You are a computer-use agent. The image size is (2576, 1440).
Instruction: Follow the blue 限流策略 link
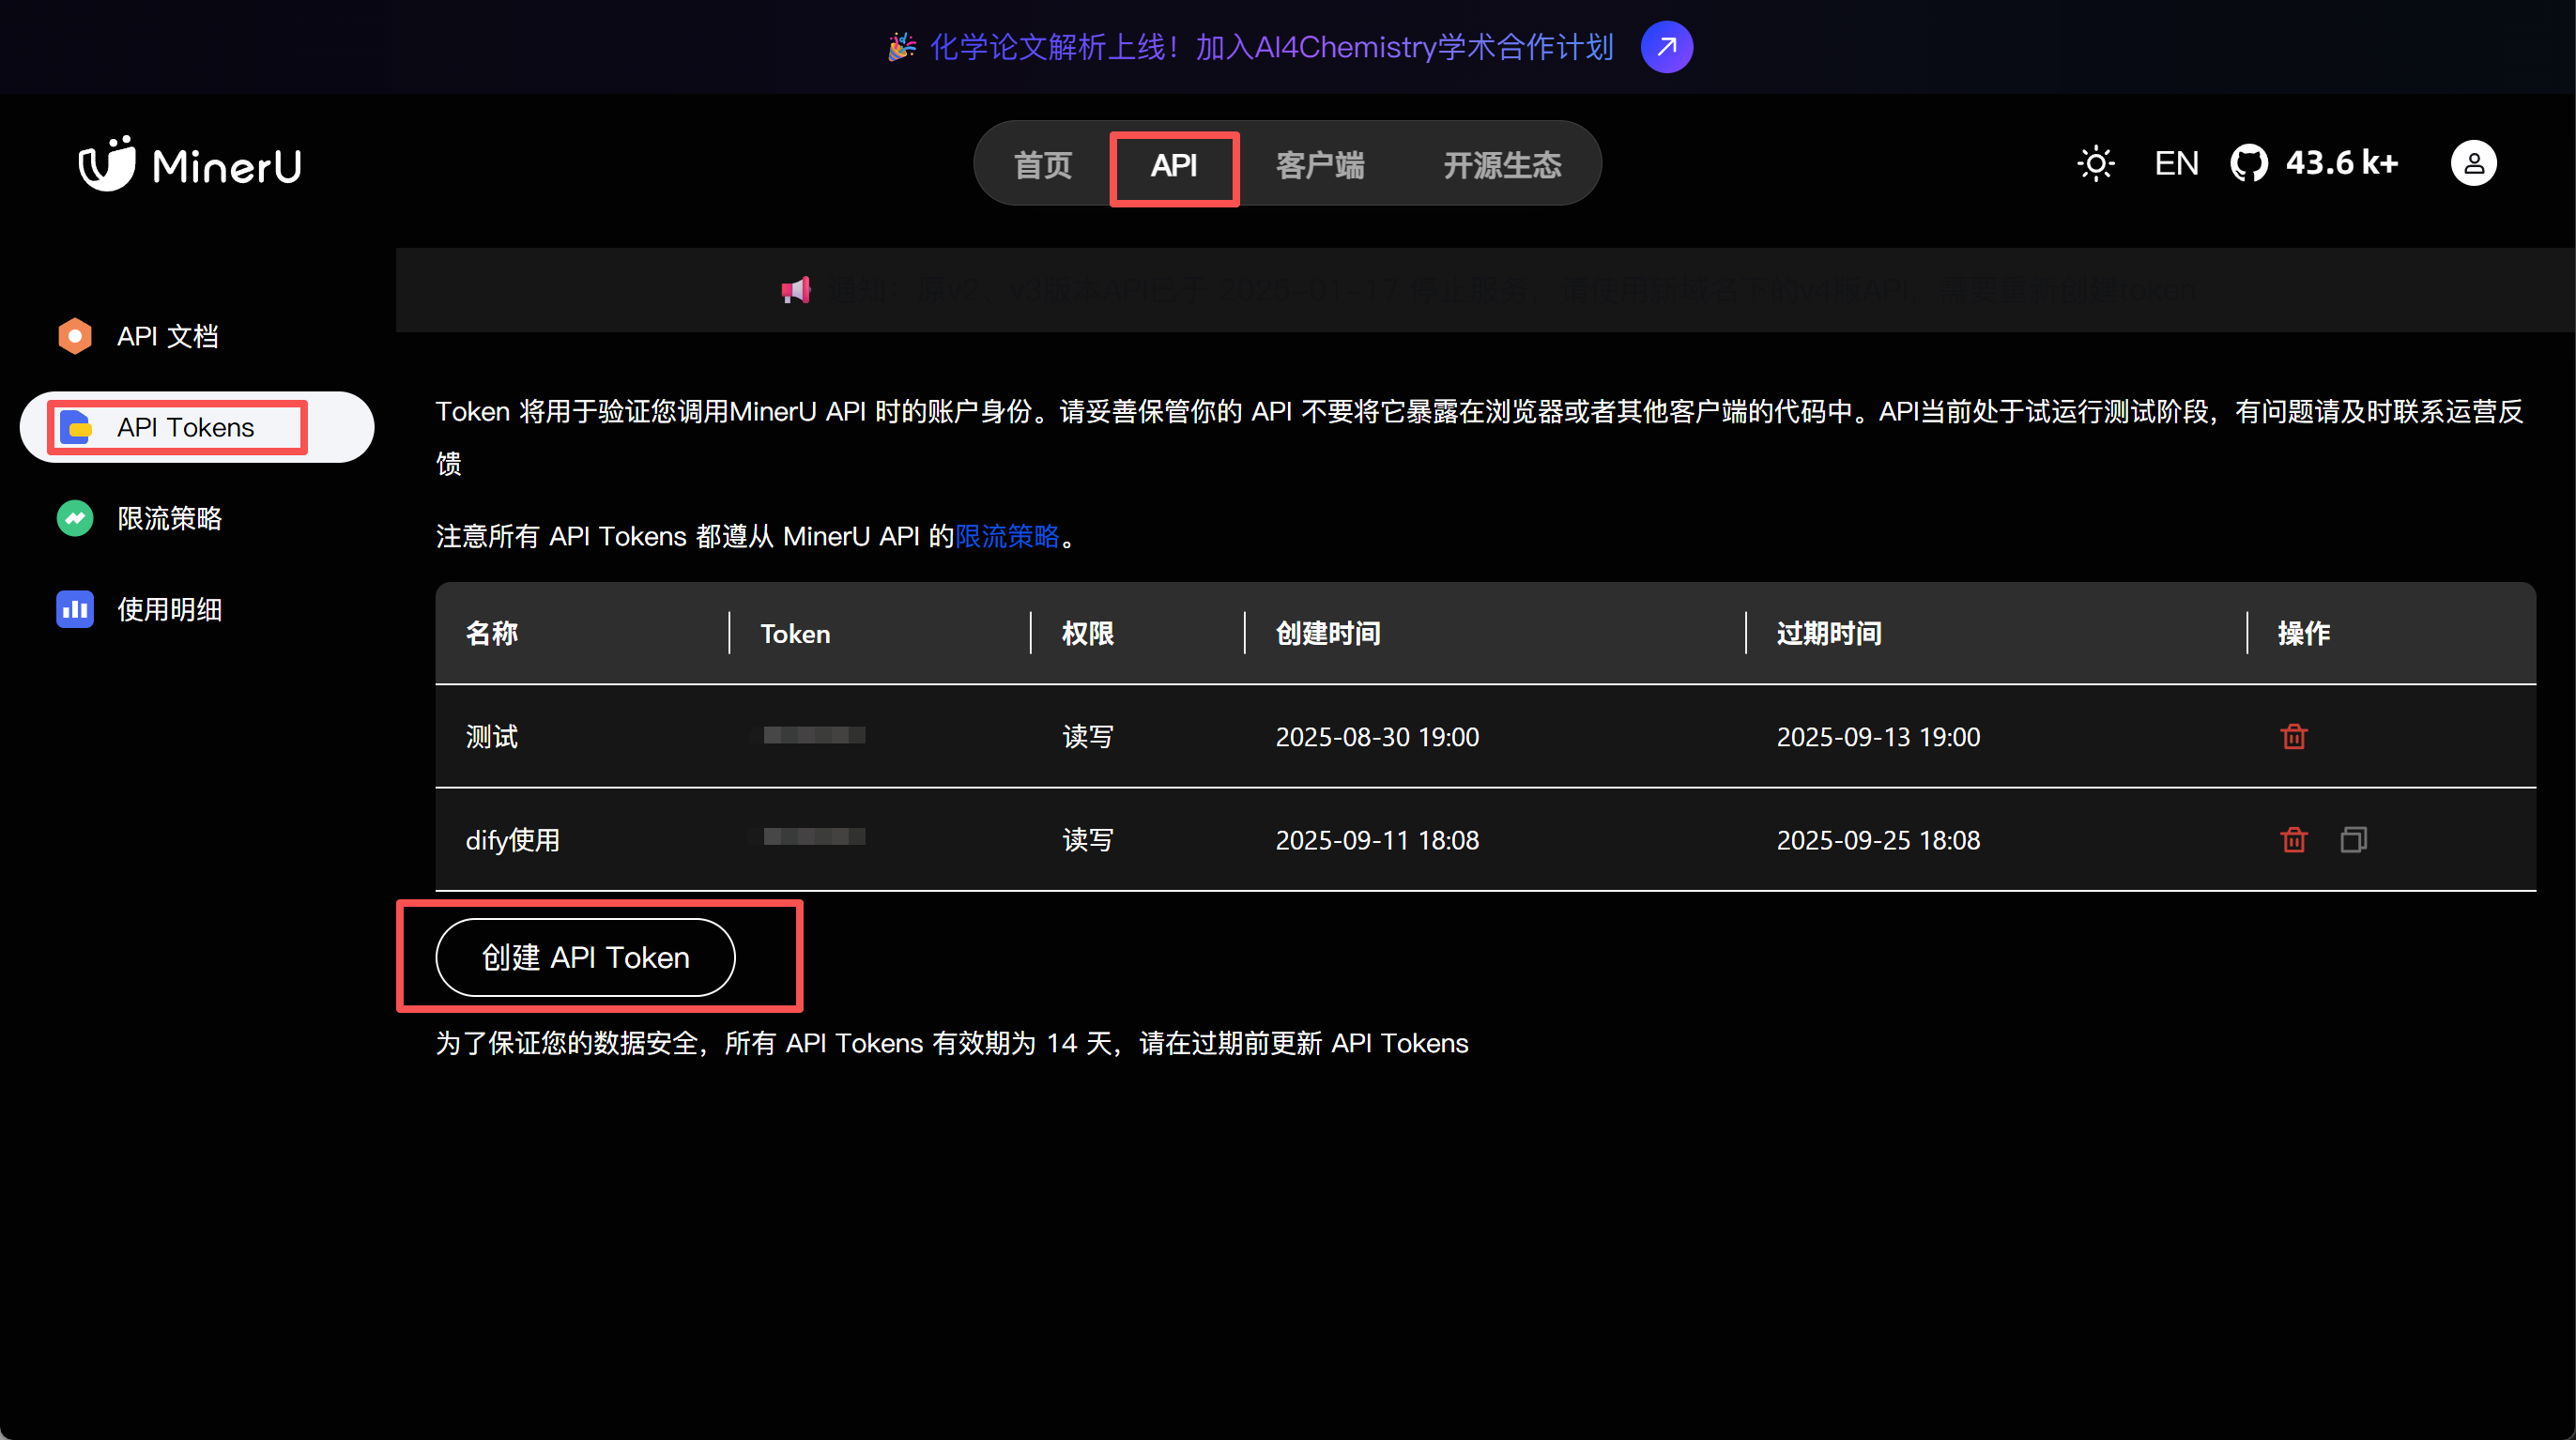click(x=1007, y=536)
